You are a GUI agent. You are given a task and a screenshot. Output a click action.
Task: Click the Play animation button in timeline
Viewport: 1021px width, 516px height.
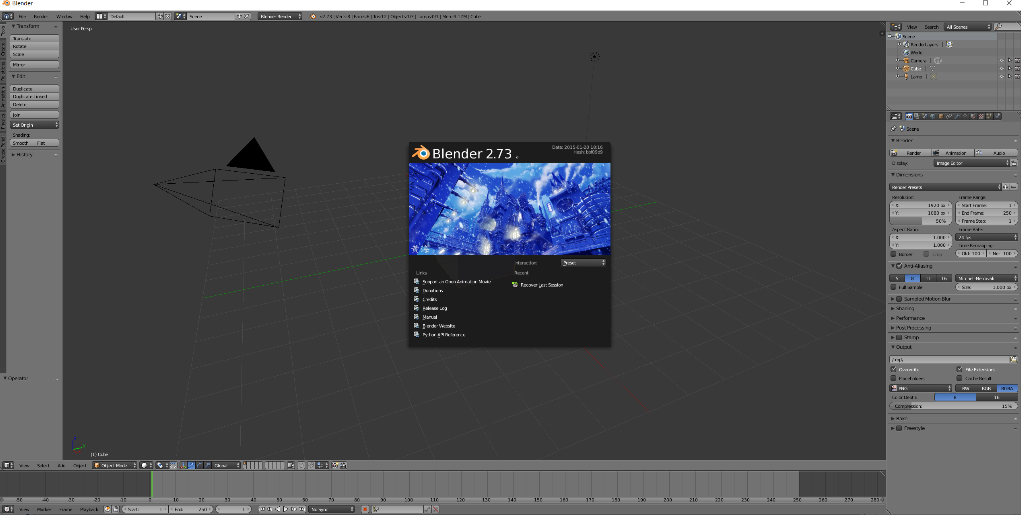pos(286,509)
